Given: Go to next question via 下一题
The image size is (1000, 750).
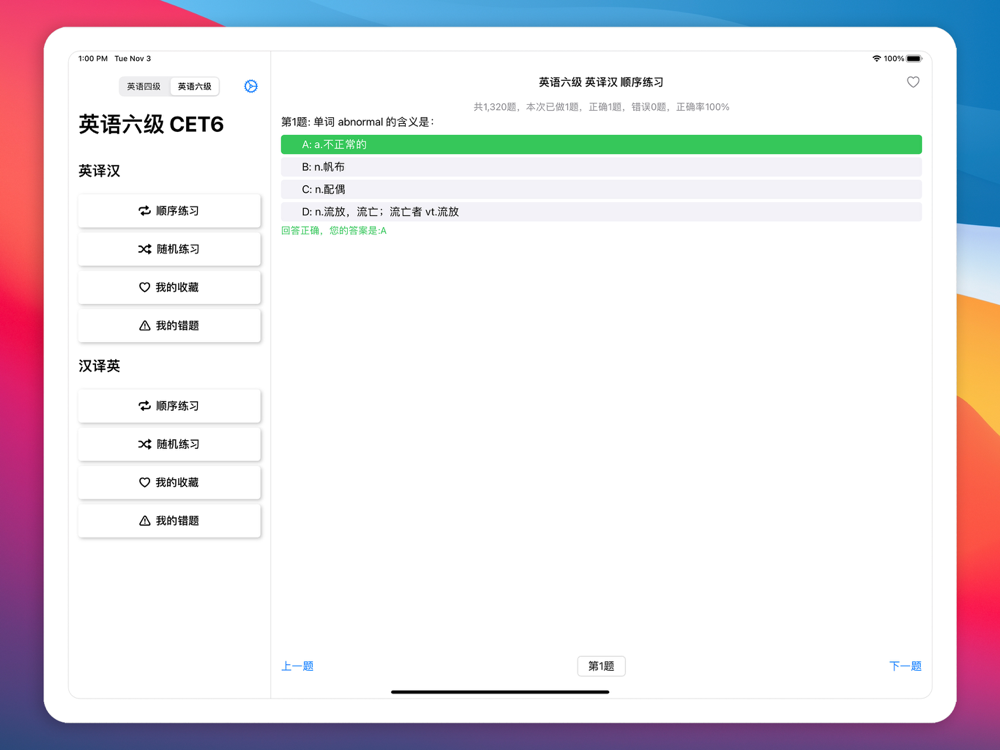Looking at the screenshot, I should [905, 666].
